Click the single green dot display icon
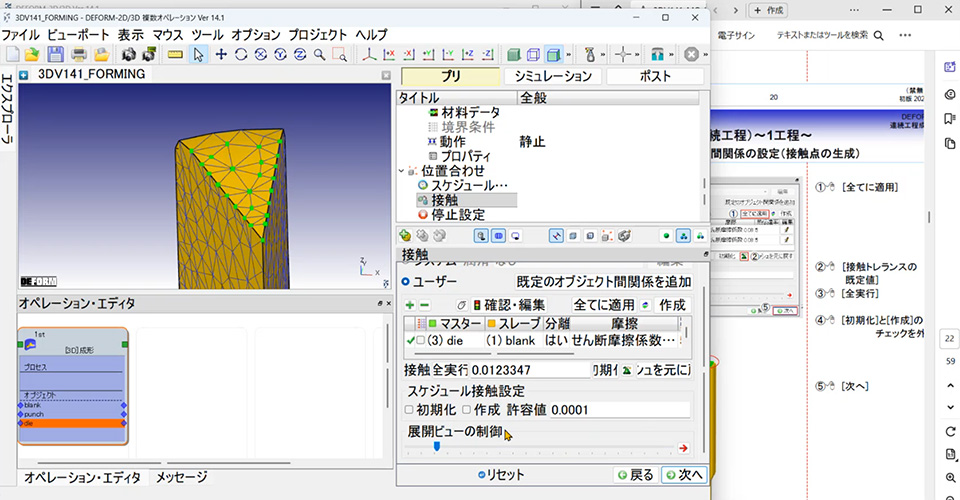Image resolution: width=960 pixels, height=500 pixels. (x=666, y=236)
